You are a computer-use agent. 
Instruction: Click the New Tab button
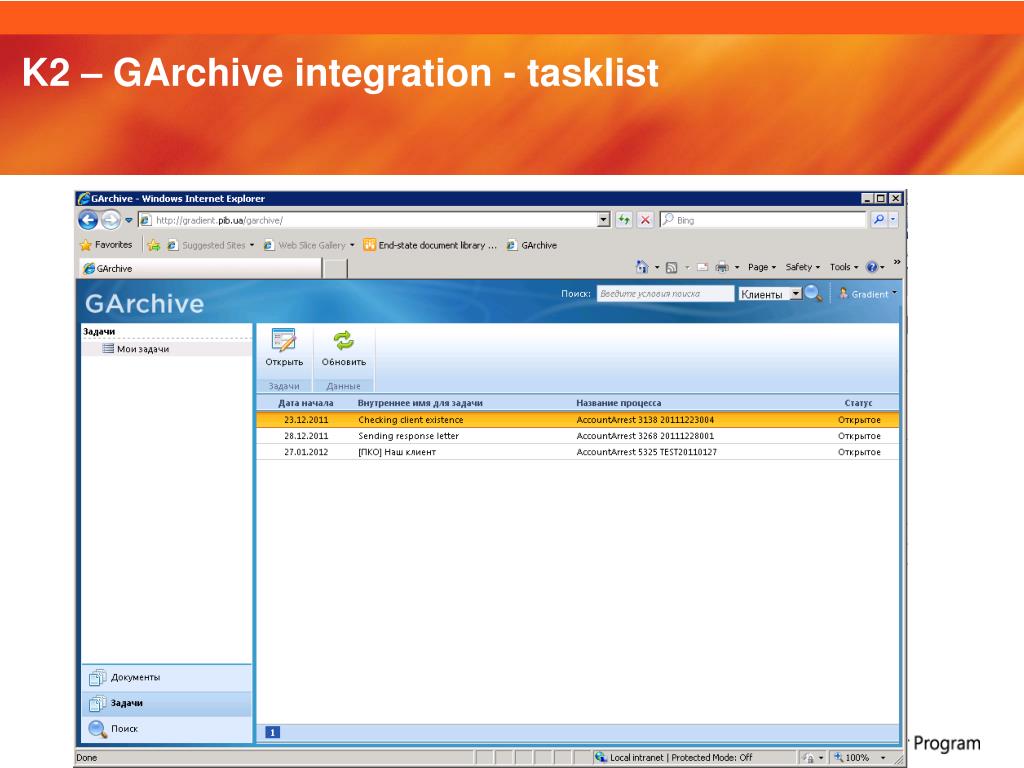tap(335, 268)
